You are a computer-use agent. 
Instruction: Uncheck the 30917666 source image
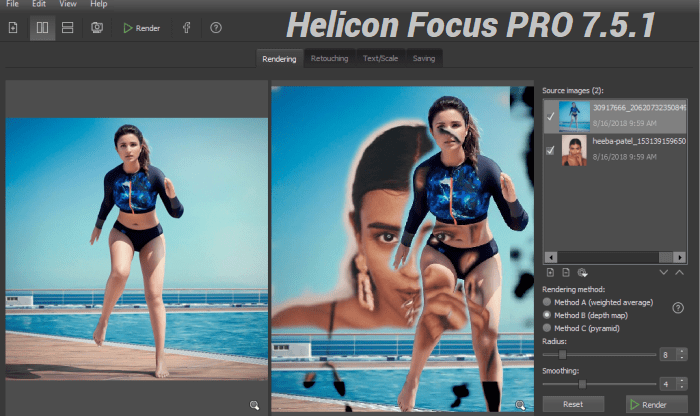(x=550, y=116)
